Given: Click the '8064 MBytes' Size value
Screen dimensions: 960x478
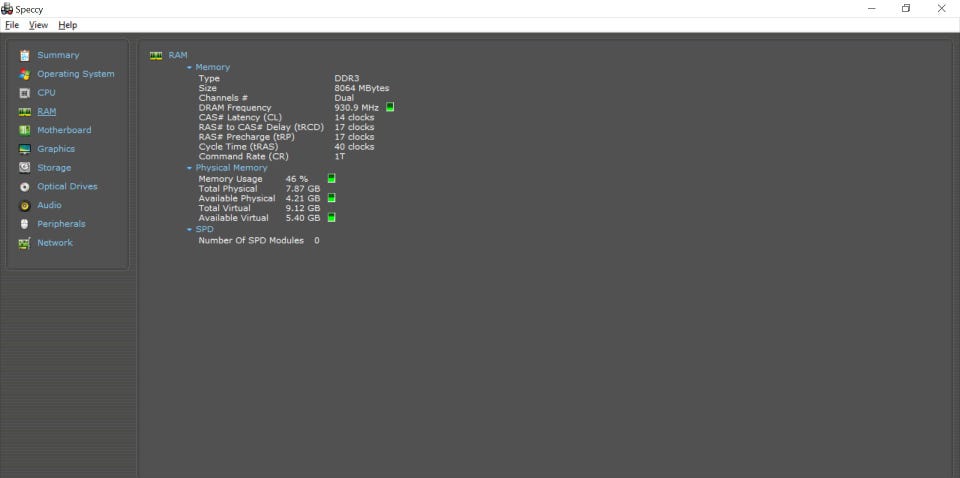Looking at the screenshot, I should click(x=361, y=88).
